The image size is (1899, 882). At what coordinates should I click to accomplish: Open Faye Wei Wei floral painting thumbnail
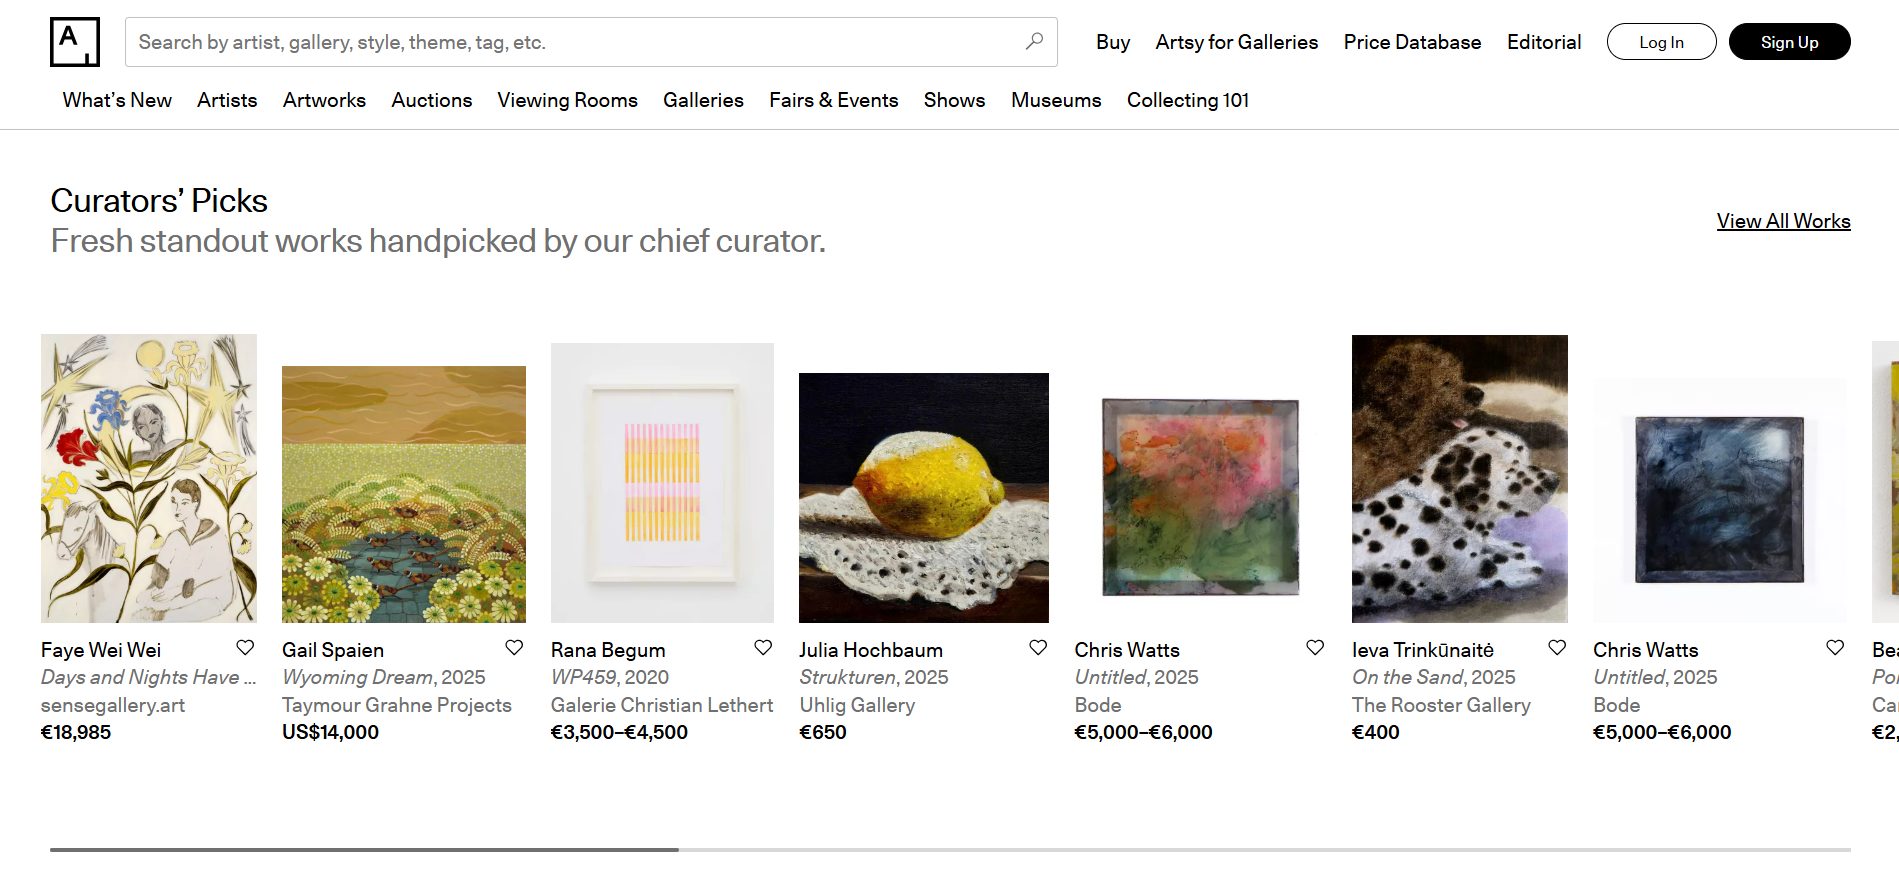149,478
